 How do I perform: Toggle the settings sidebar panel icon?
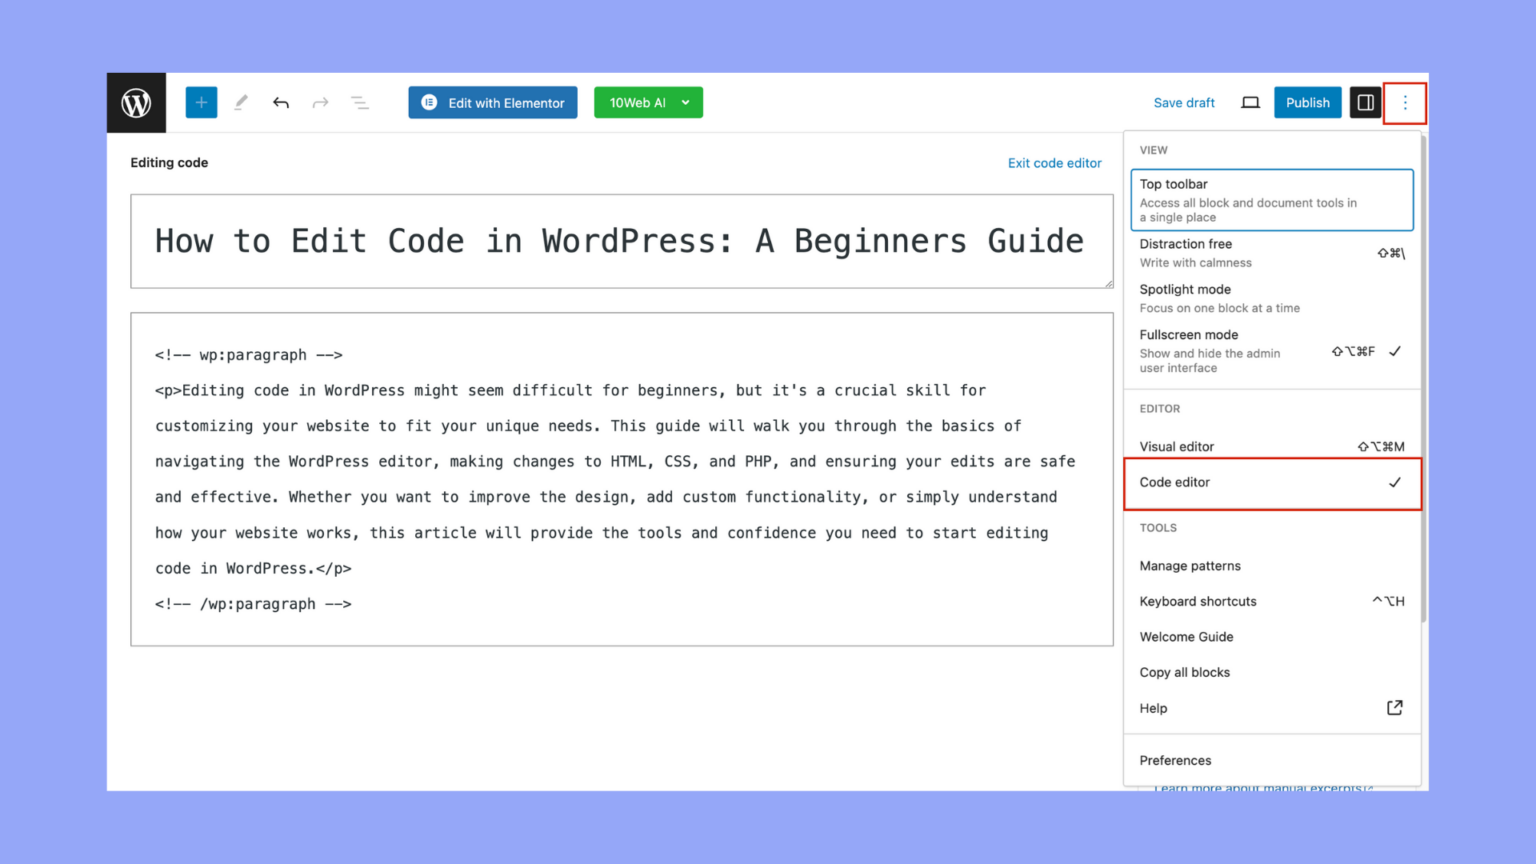[x=1365, y=102]
